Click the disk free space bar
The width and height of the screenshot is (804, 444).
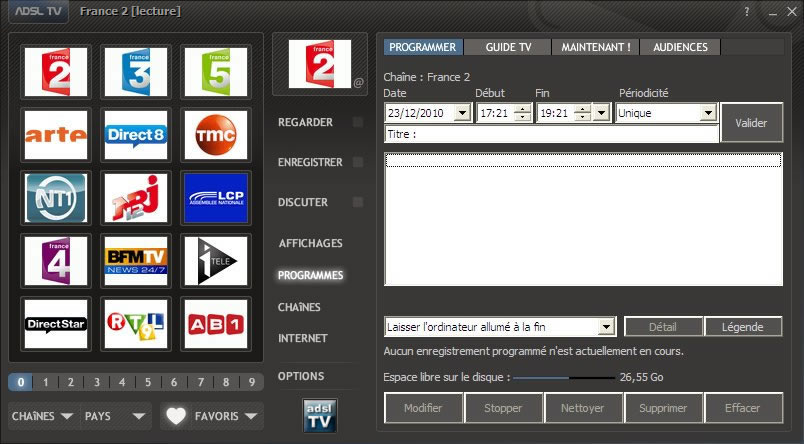(x=564, y=377)
